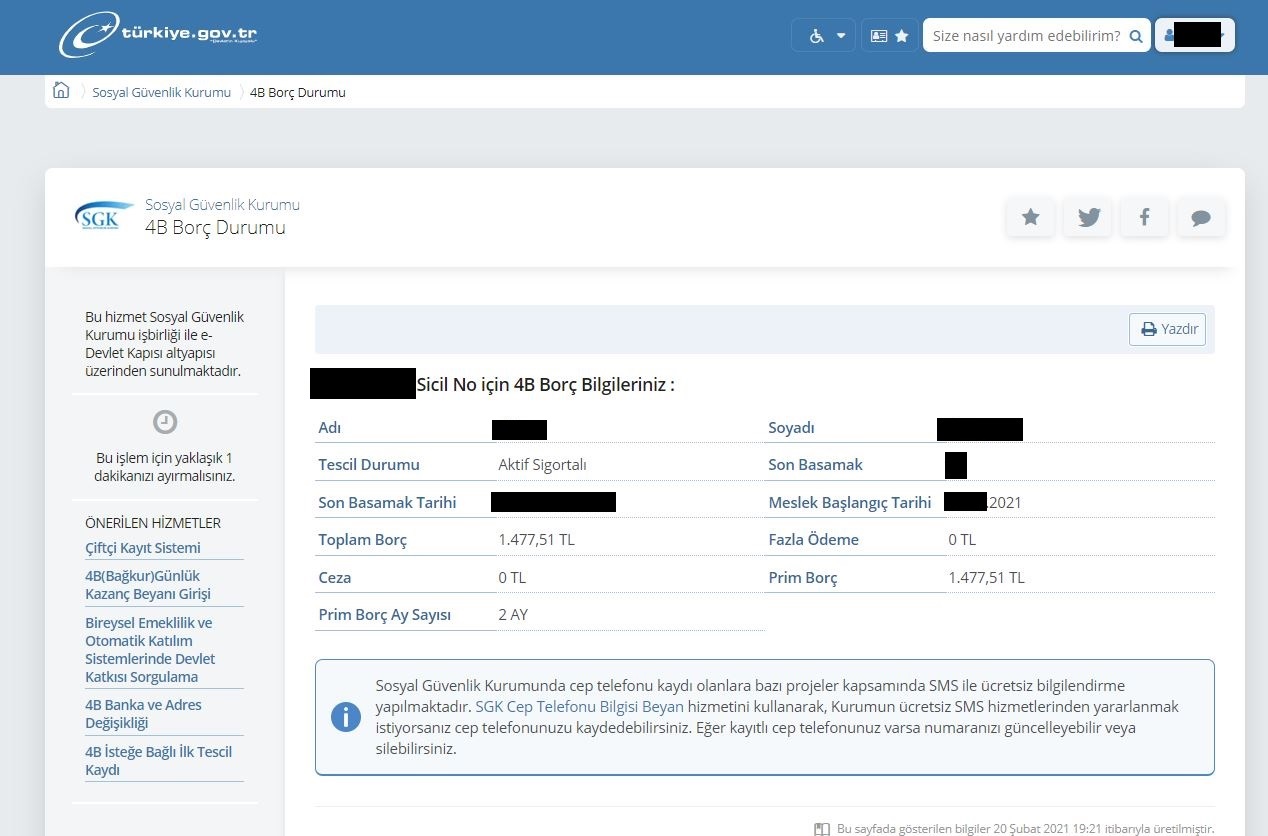Click the Fazla Ödeme value "0 TL"
This screenshot has height=836, width=1268.
point(962,540)
